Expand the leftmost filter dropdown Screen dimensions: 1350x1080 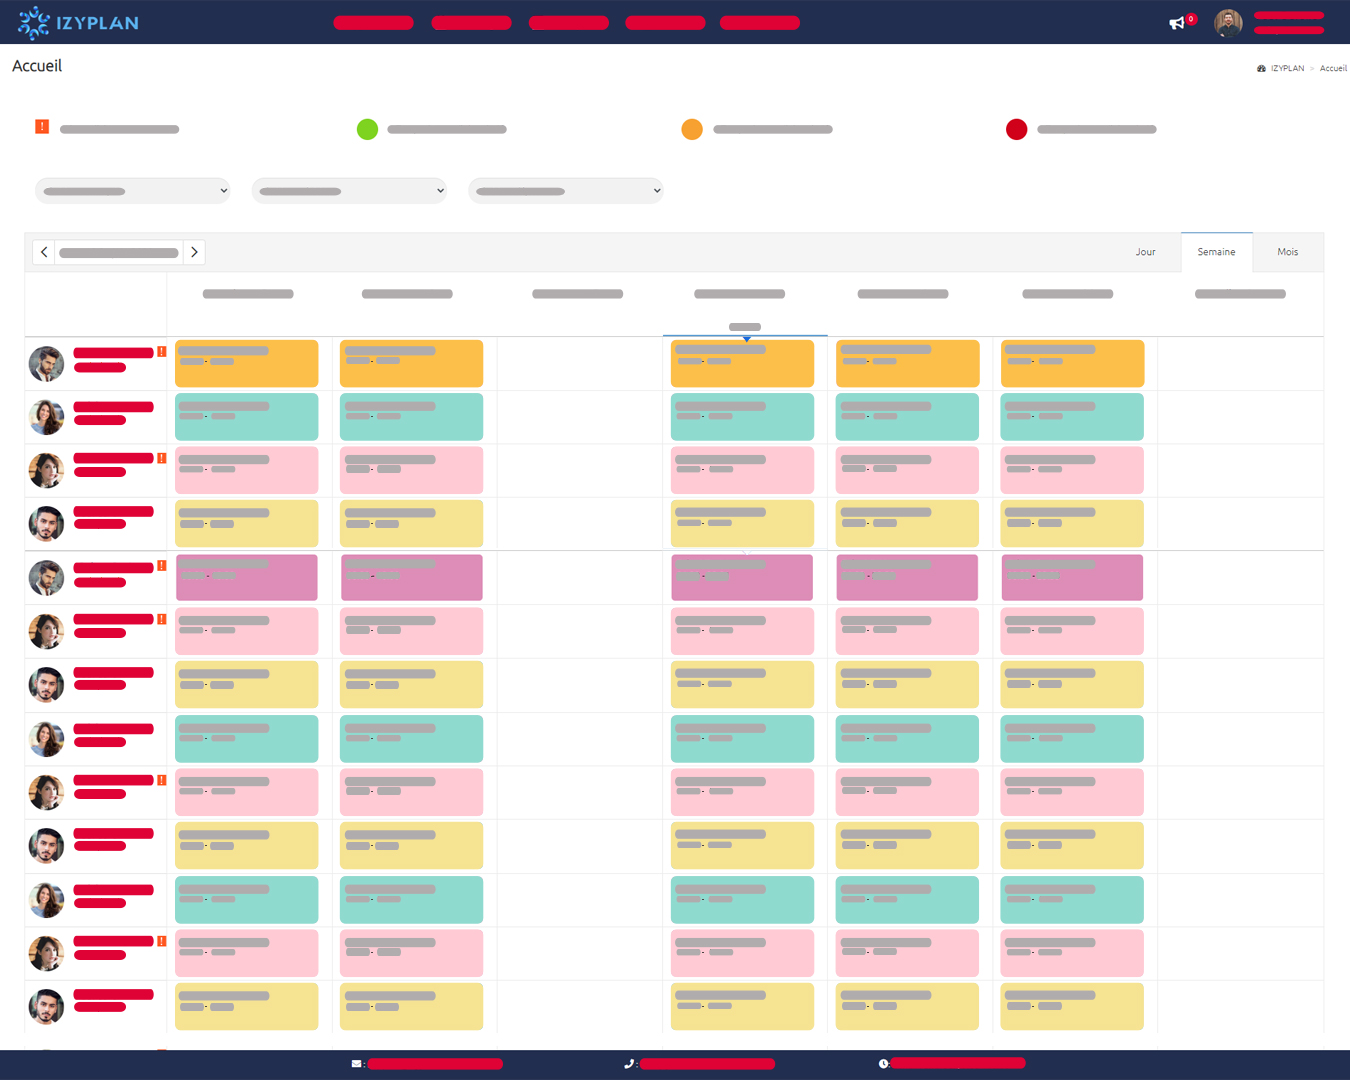pos(133,191)
